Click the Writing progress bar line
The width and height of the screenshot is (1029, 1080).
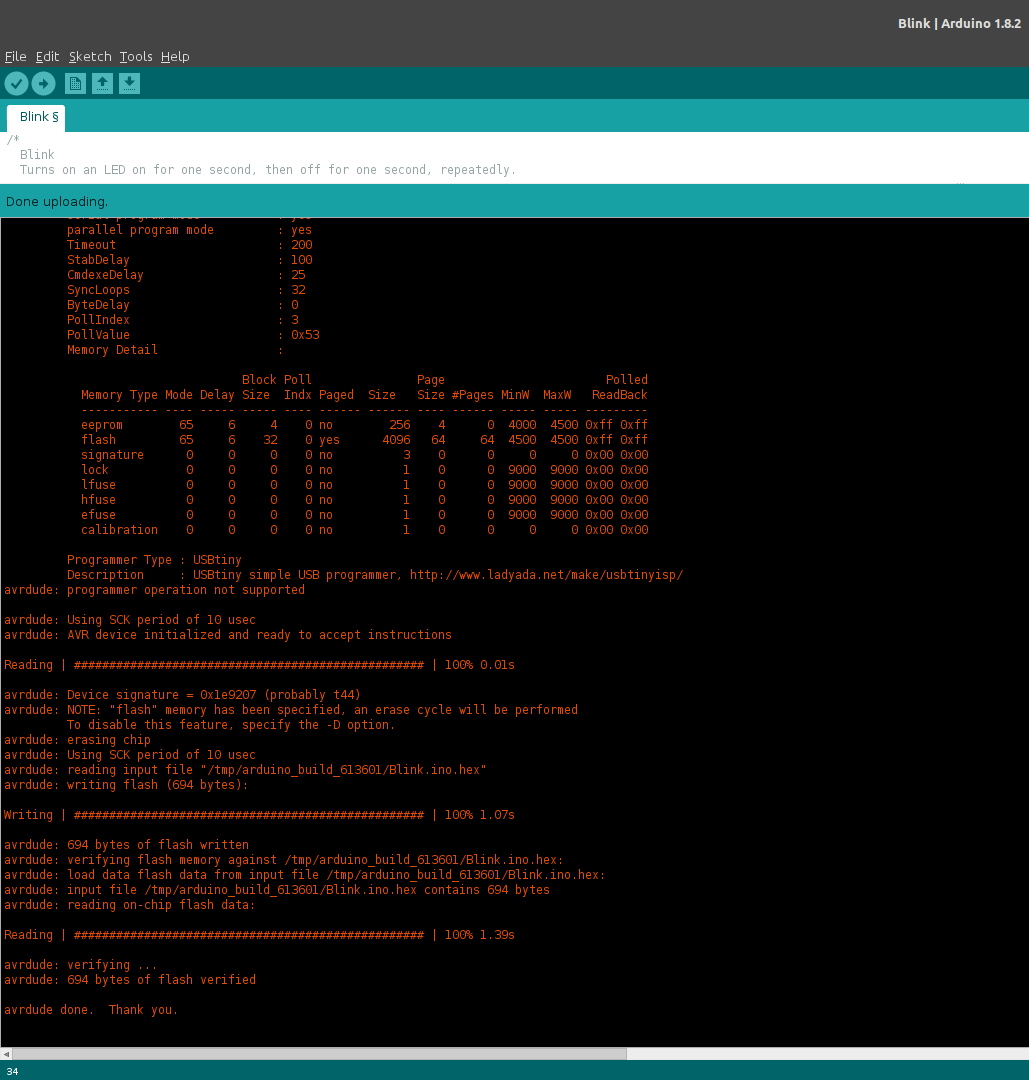[x=259, y=815]
